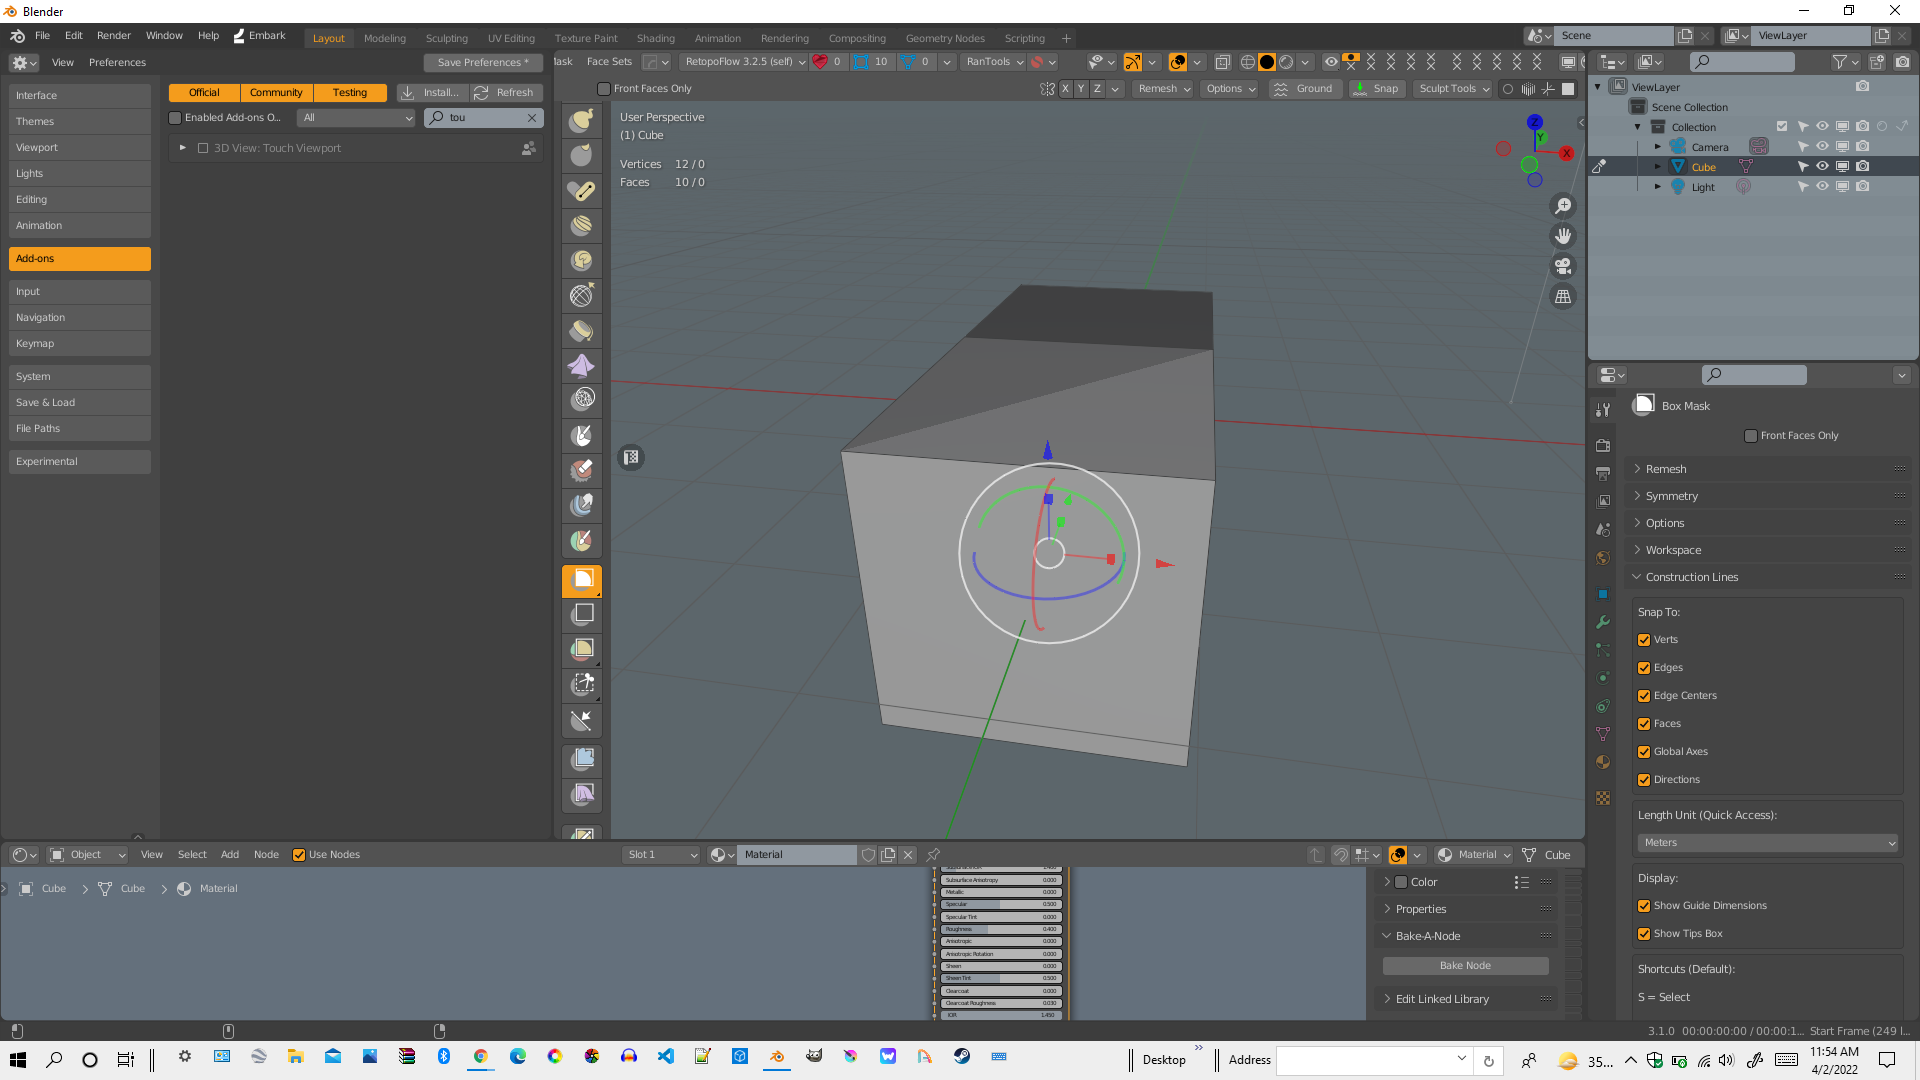1920x1080 pixels.
Task: Enable the Enabled Add-ons Only checkbox
Action: 175,118
